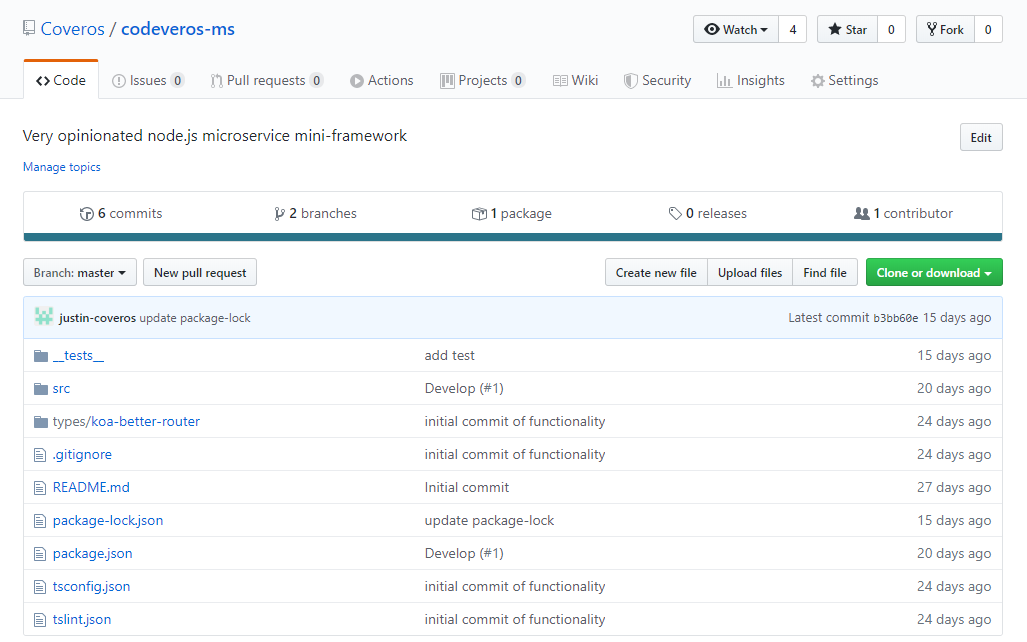Open the README.md file
Image resolution: width=1027 pixels, height=642 pixels.
[91, 487]
